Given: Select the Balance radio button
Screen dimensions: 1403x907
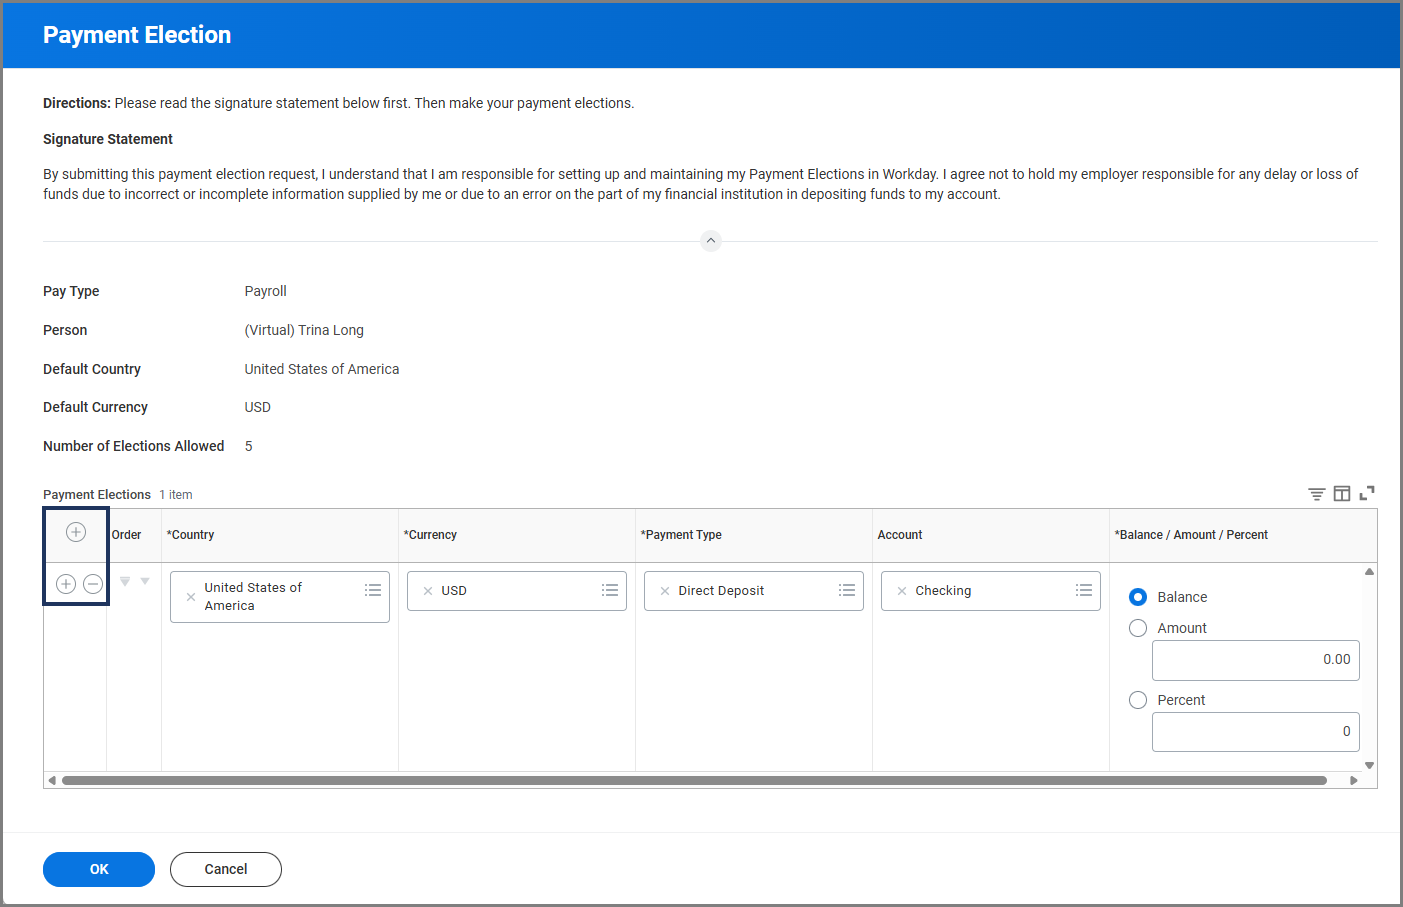Looking at the screenshot, I should [1138, 597].
